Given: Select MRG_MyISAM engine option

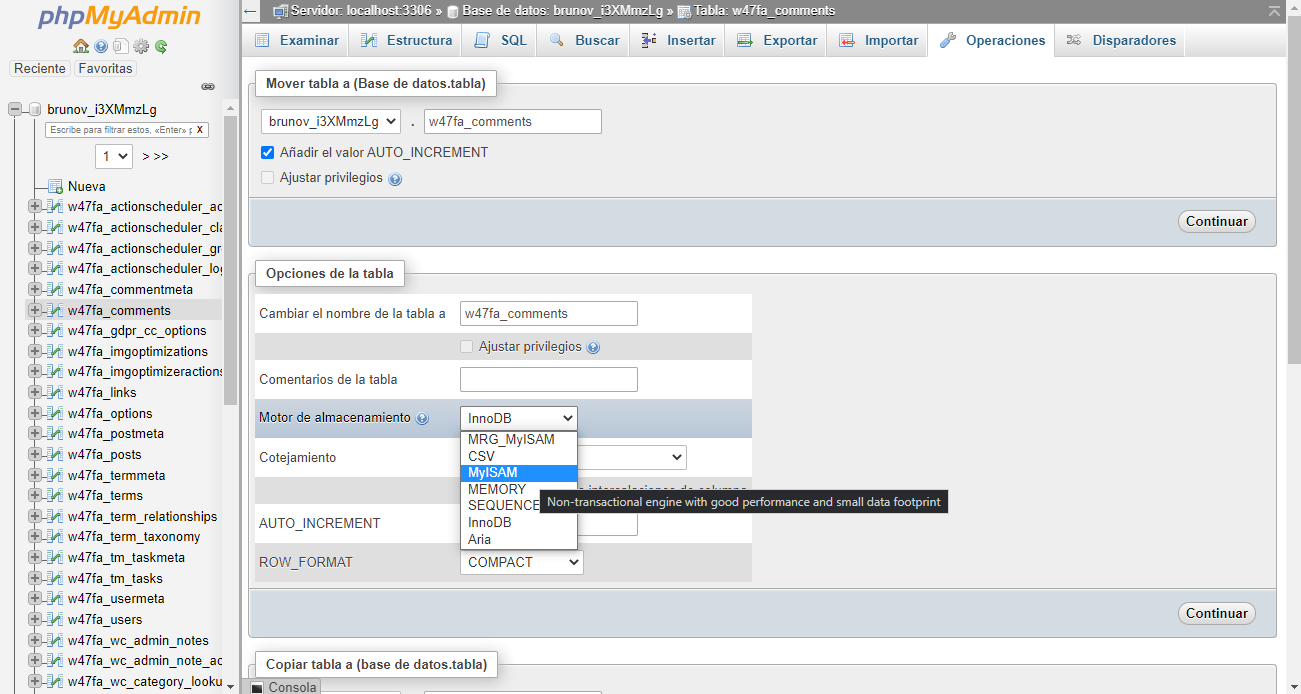Looking at the screenshot, I should (519, 439).
